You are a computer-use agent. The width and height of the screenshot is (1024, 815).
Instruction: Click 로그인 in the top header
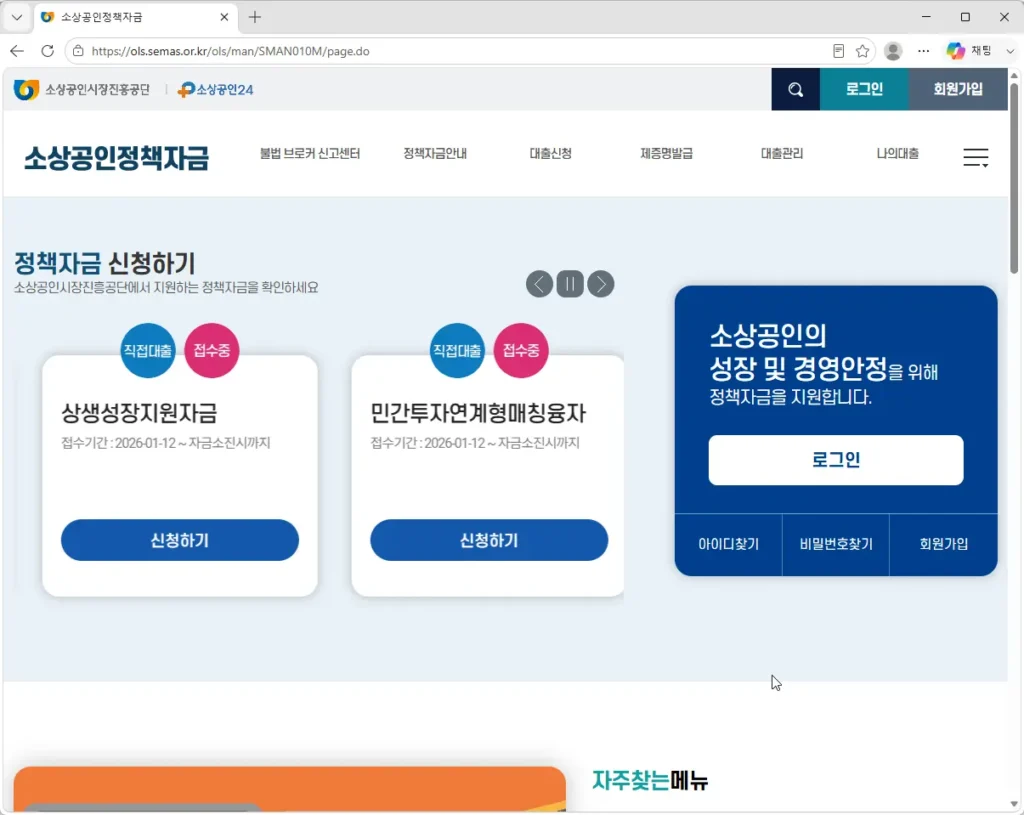click(x=864, y=89)
